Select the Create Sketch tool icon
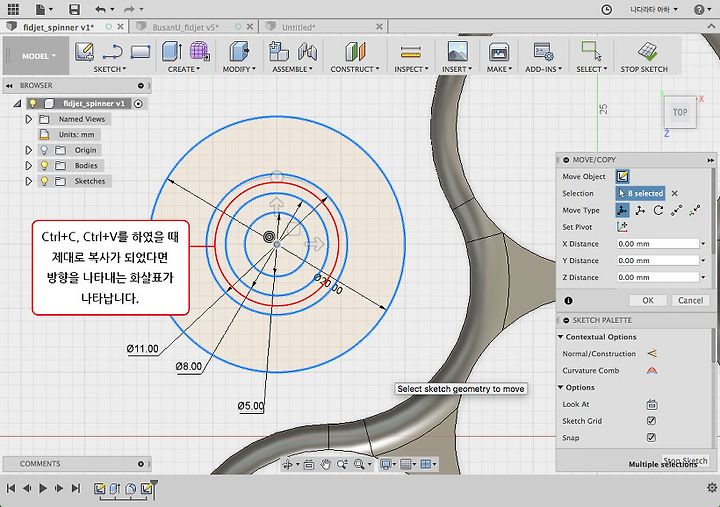 84,51
